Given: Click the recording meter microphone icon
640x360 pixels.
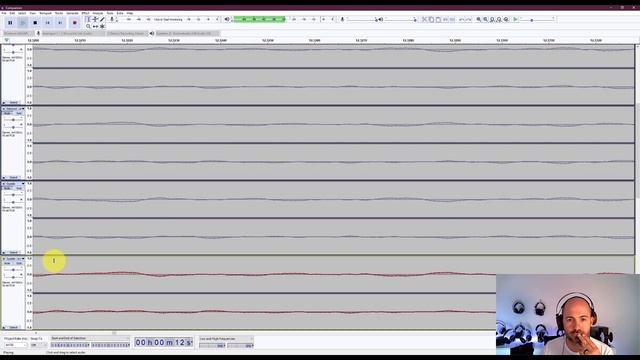Looking at the screenshot, I should pyautogui.click(x=112, y=19).
